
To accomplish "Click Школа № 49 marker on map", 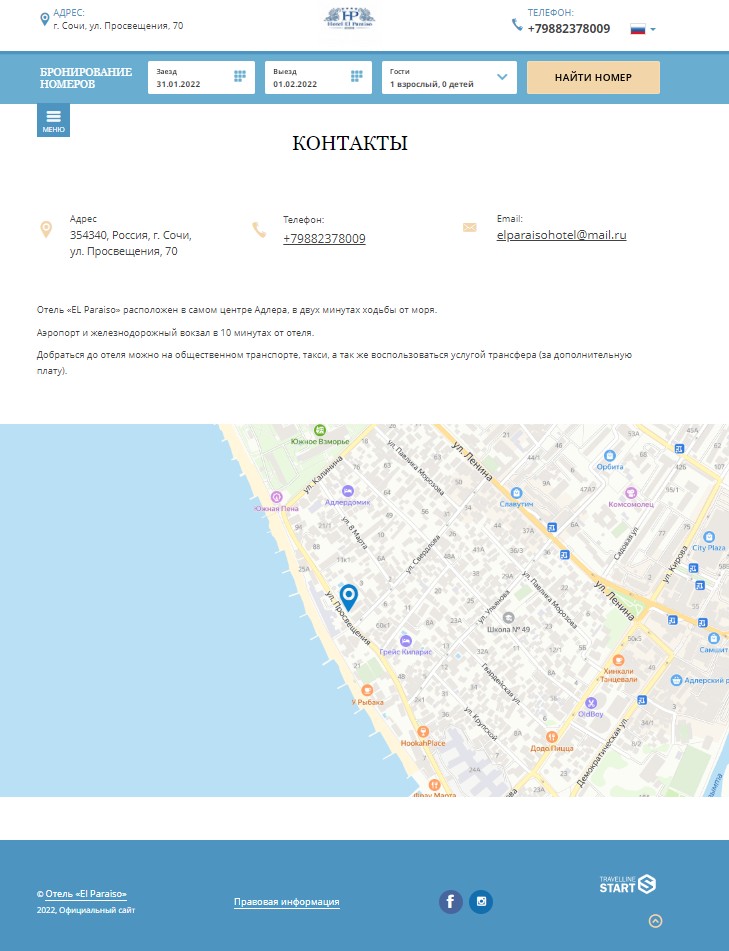I will click(x=508, y=618).
